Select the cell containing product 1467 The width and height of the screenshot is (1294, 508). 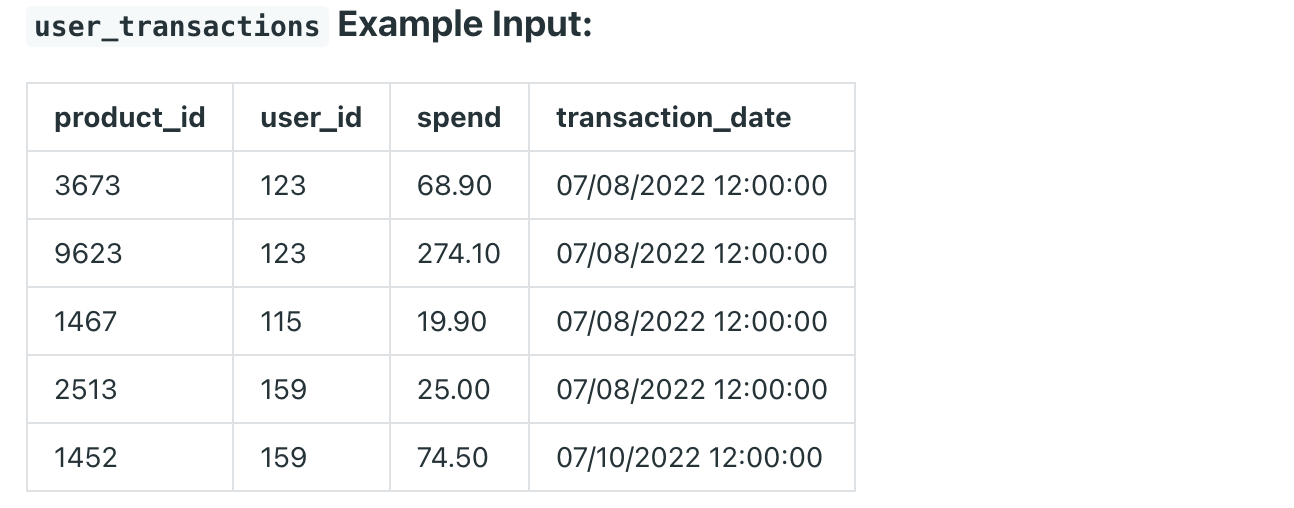point(86,322)
